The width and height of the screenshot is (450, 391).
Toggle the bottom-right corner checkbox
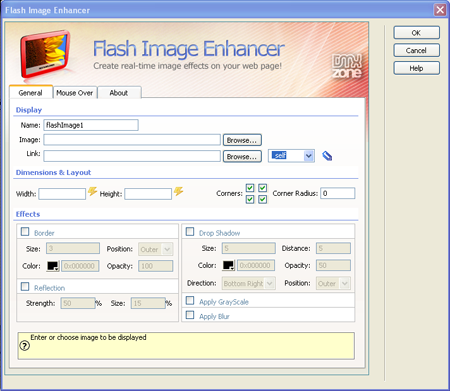click(263, 199)
